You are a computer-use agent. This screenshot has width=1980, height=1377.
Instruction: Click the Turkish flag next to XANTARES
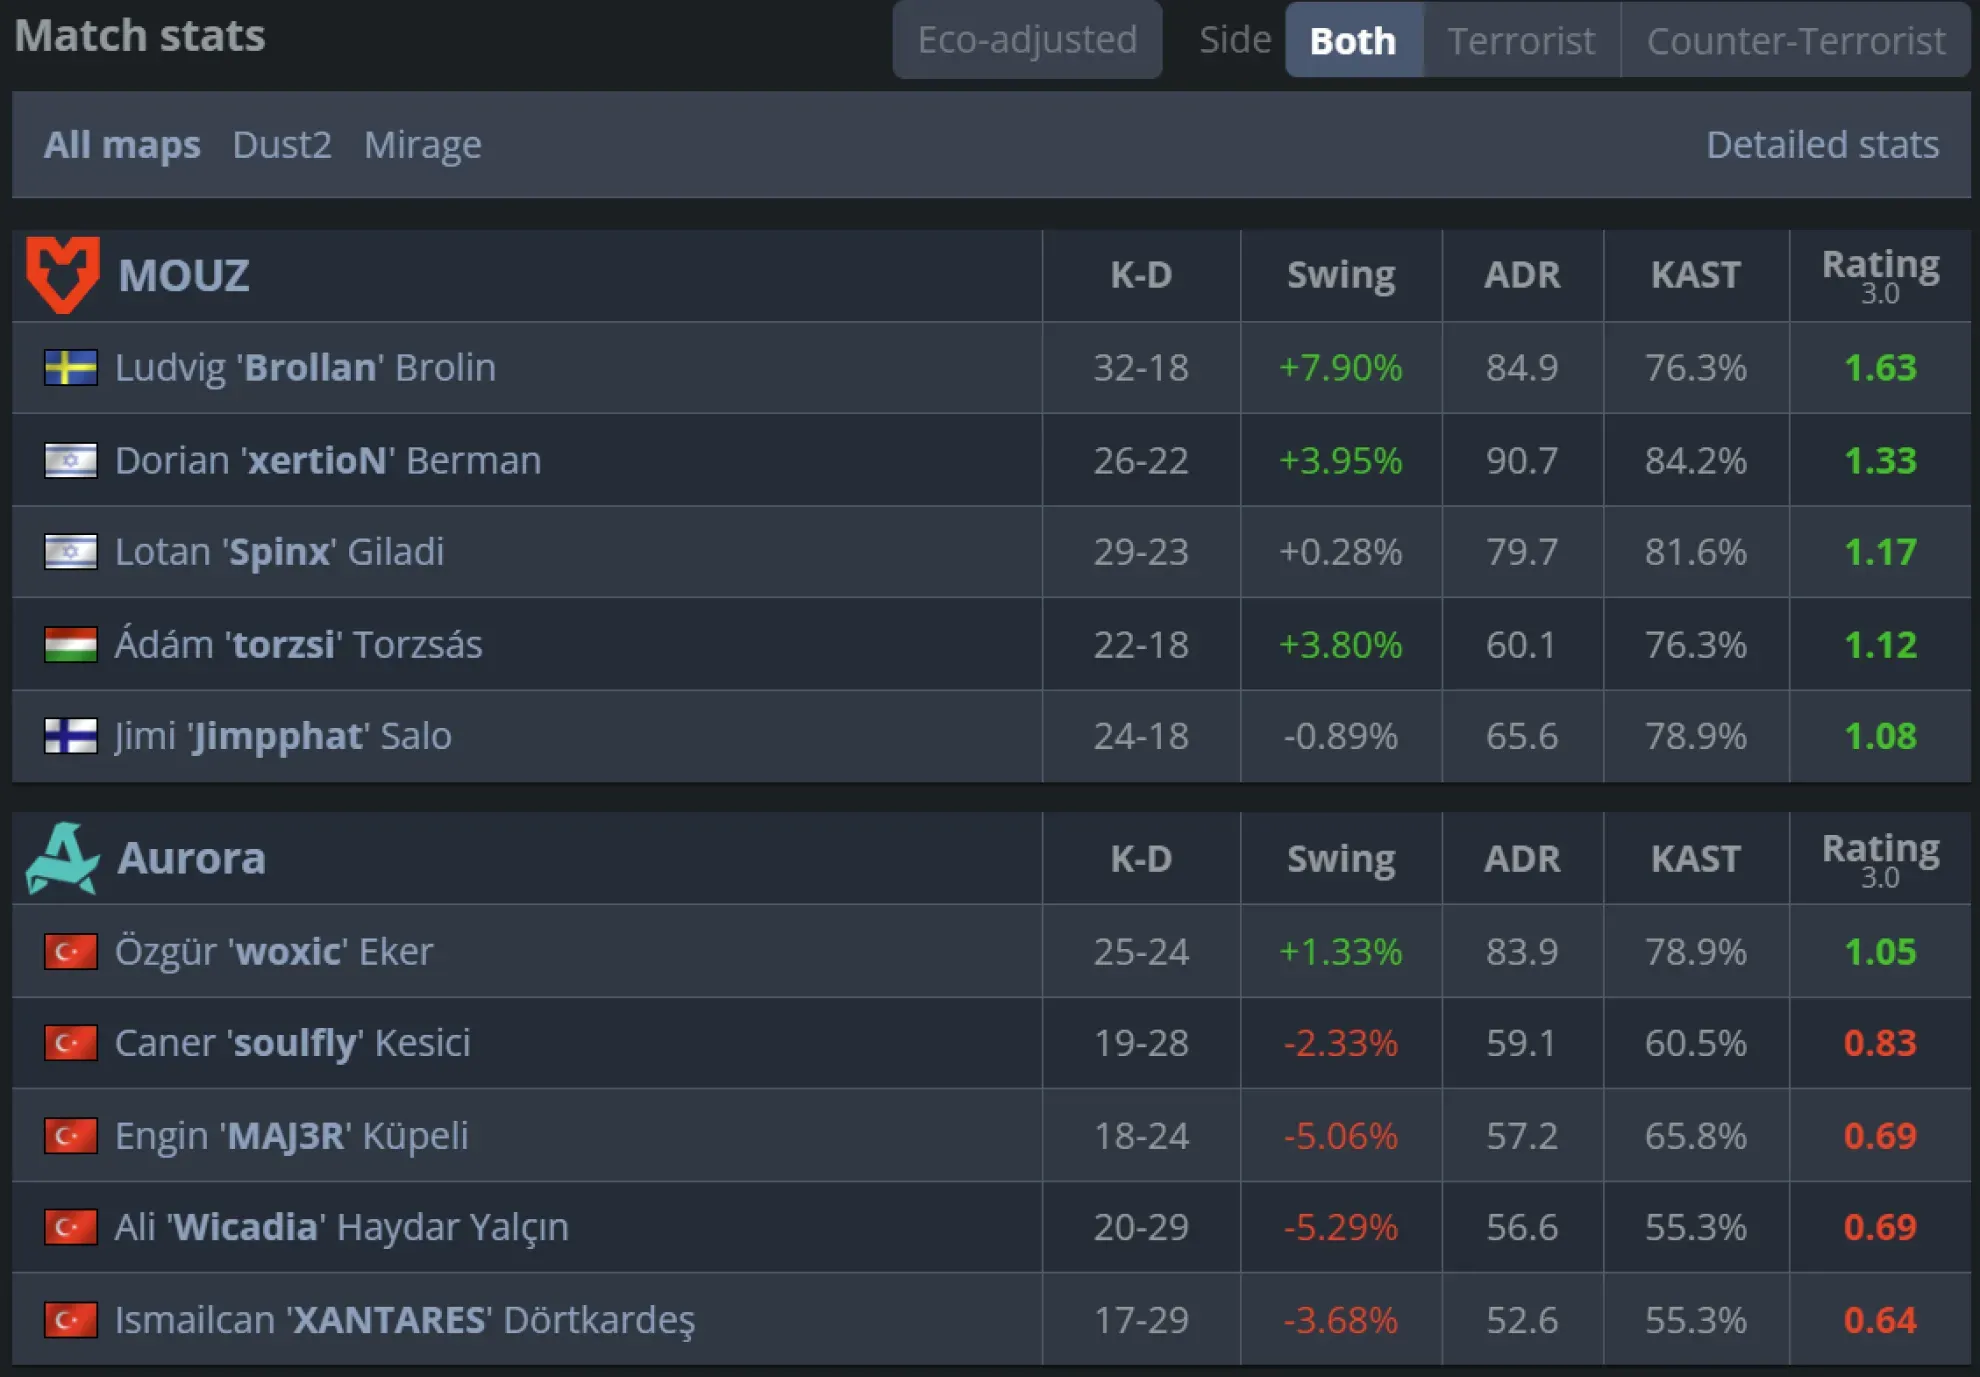[x=69, y=1319]
